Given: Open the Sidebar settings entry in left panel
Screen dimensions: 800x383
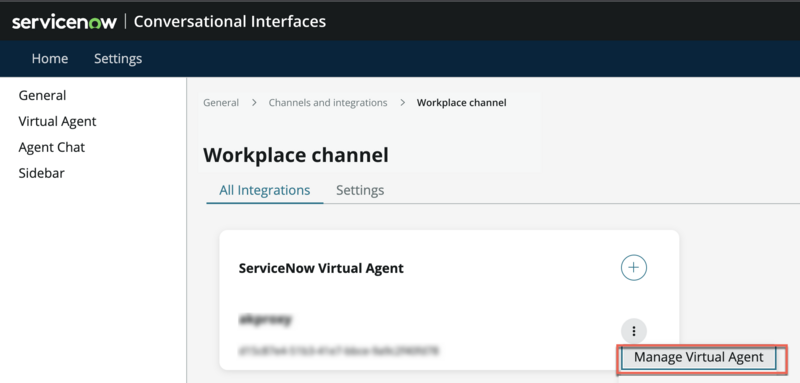Looking at the screenshot, I should point(41,173).
